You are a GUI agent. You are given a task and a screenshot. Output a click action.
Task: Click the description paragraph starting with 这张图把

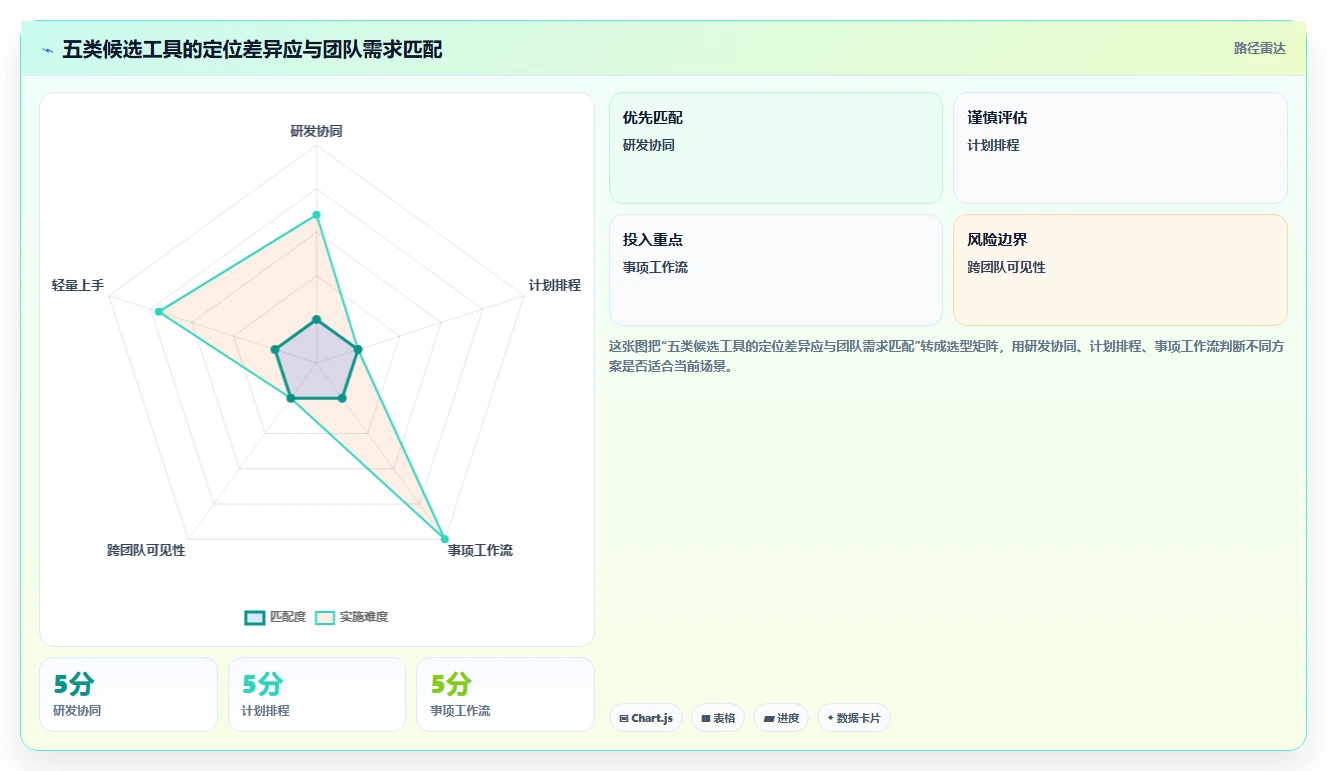point(948,356)
